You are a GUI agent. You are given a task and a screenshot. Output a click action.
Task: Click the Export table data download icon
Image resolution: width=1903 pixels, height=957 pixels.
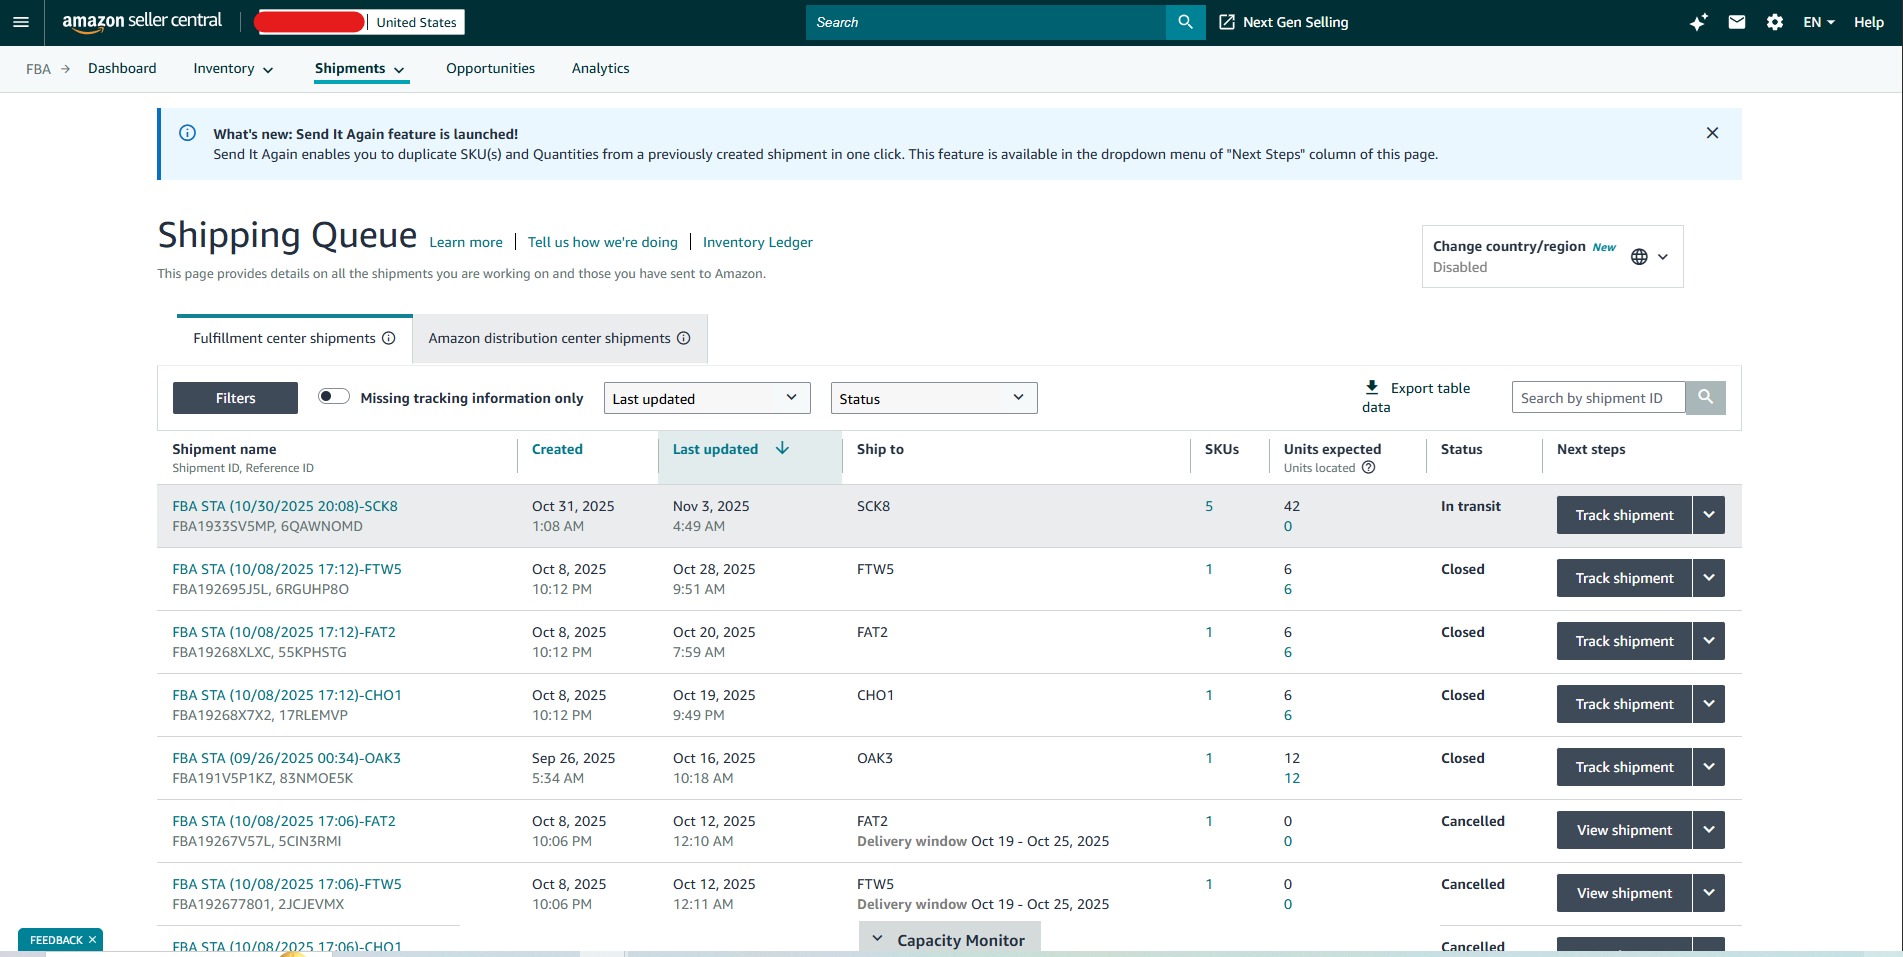[1372, 387]
